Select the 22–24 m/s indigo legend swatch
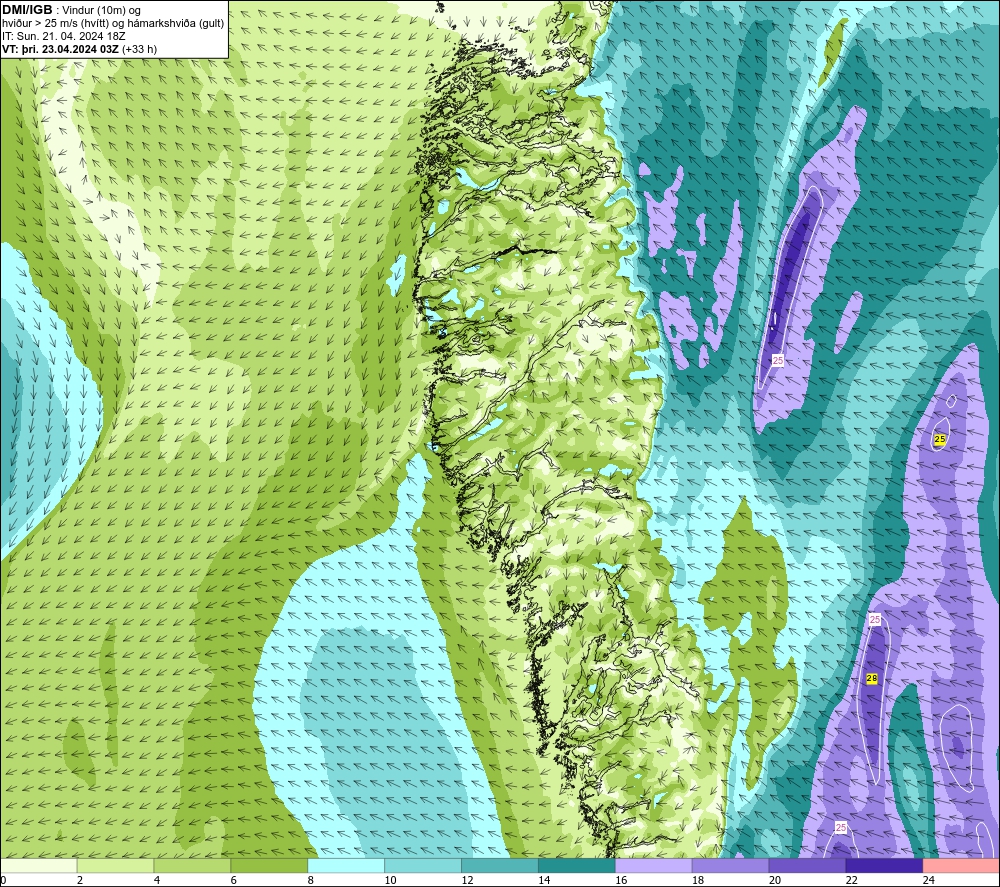The width and height of the screenshot is (1000, 887). [x=884, y=865]
